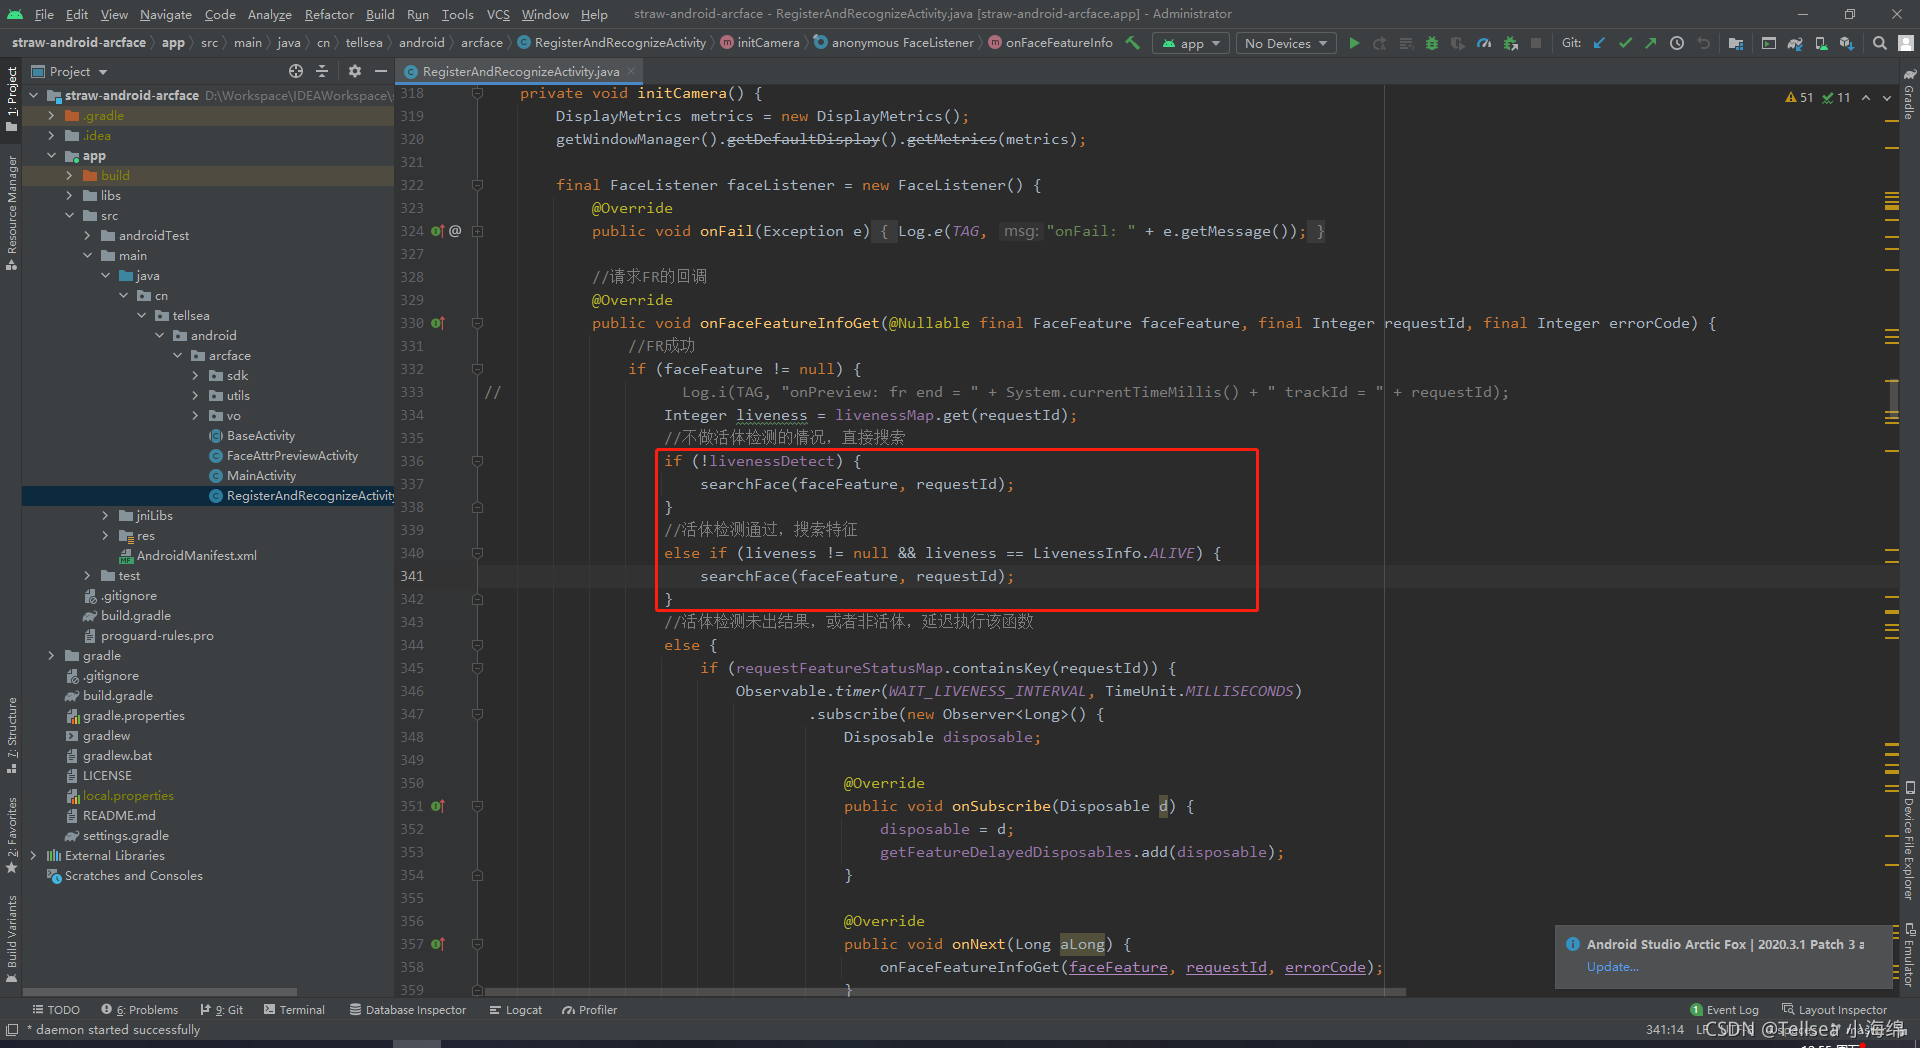Open the Build menu
The image size is (1920, 1048).
pyautogui.click(x=380, y=14)
